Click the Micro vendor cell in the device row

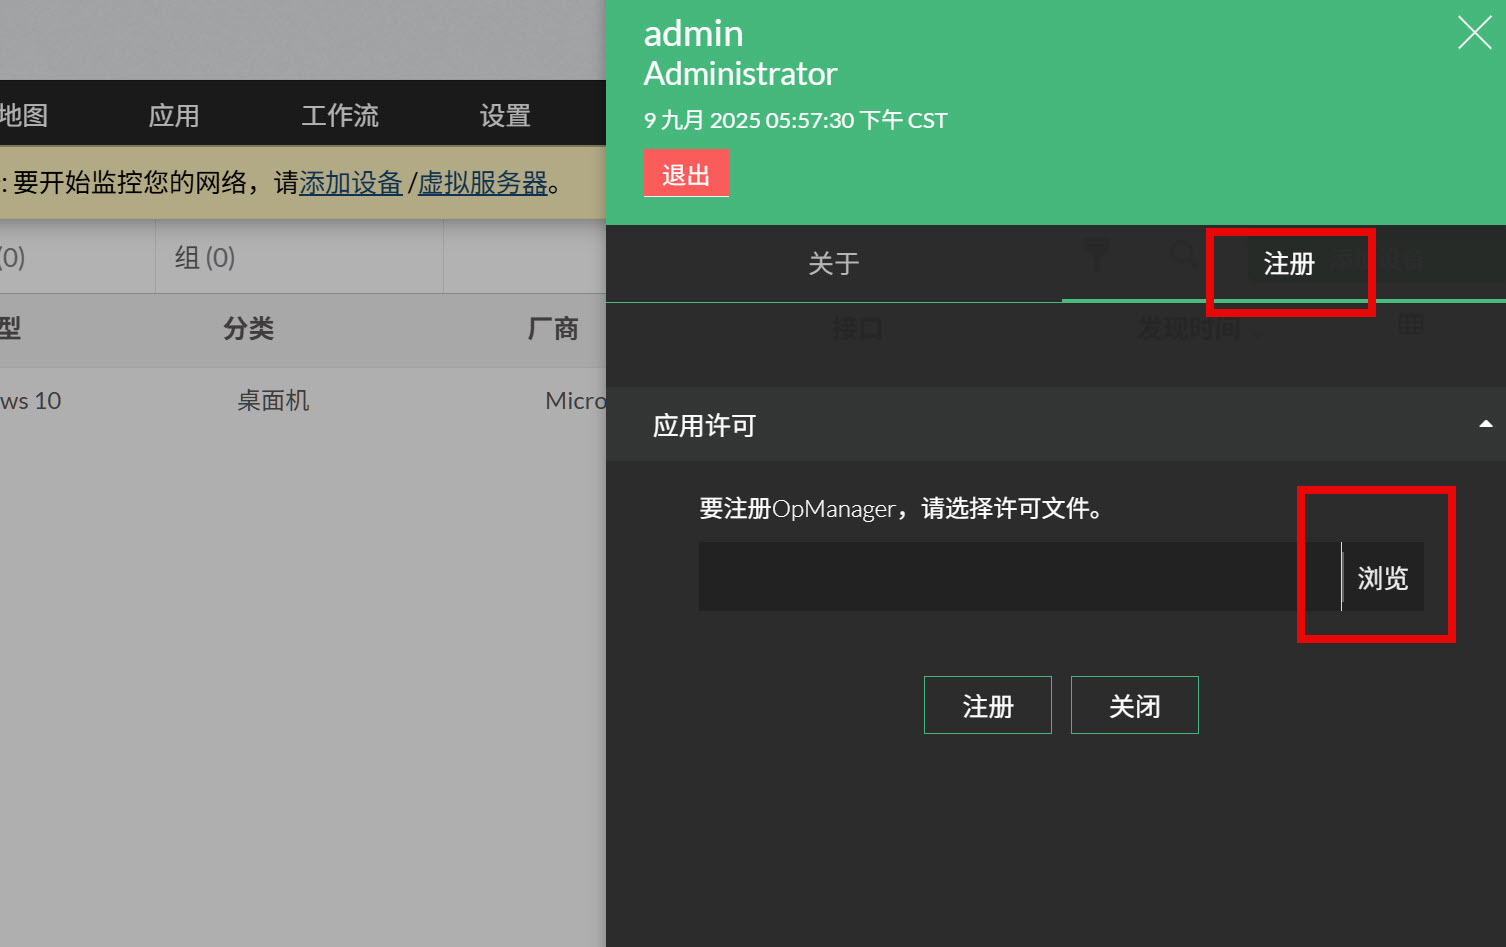pyautogui.click(x=575, y=401)
